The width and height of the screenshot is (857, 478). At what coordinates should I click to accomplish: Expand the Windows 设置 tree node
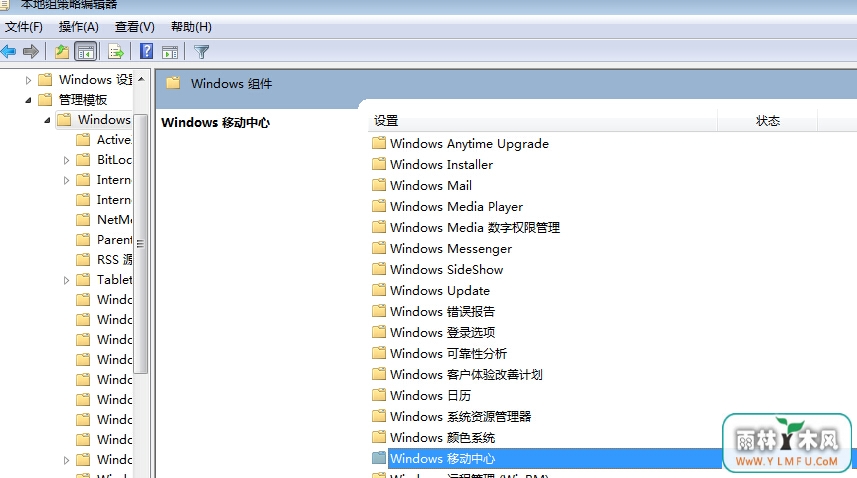click(28, 80)
